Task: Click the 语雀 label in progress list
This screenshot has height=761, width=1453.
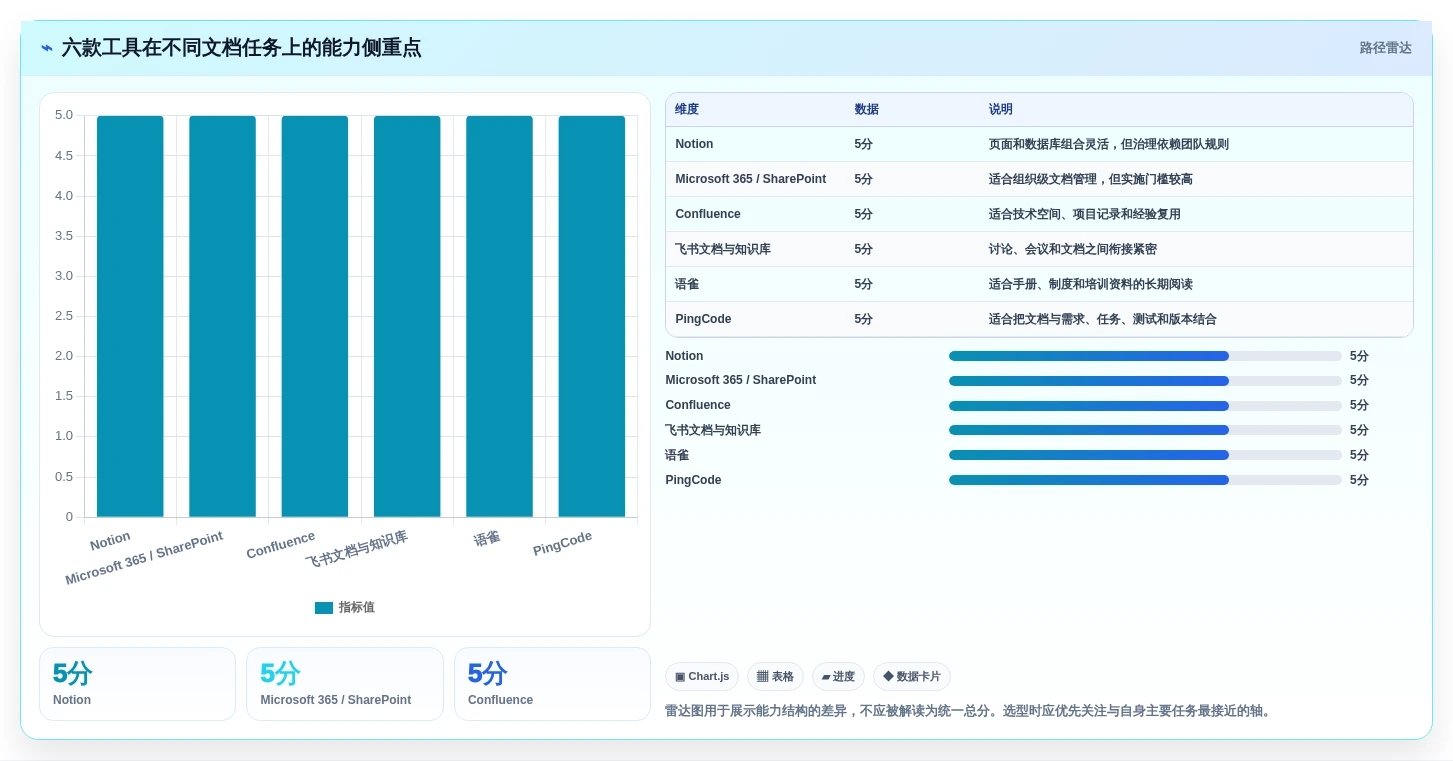Action: point(677,455)
